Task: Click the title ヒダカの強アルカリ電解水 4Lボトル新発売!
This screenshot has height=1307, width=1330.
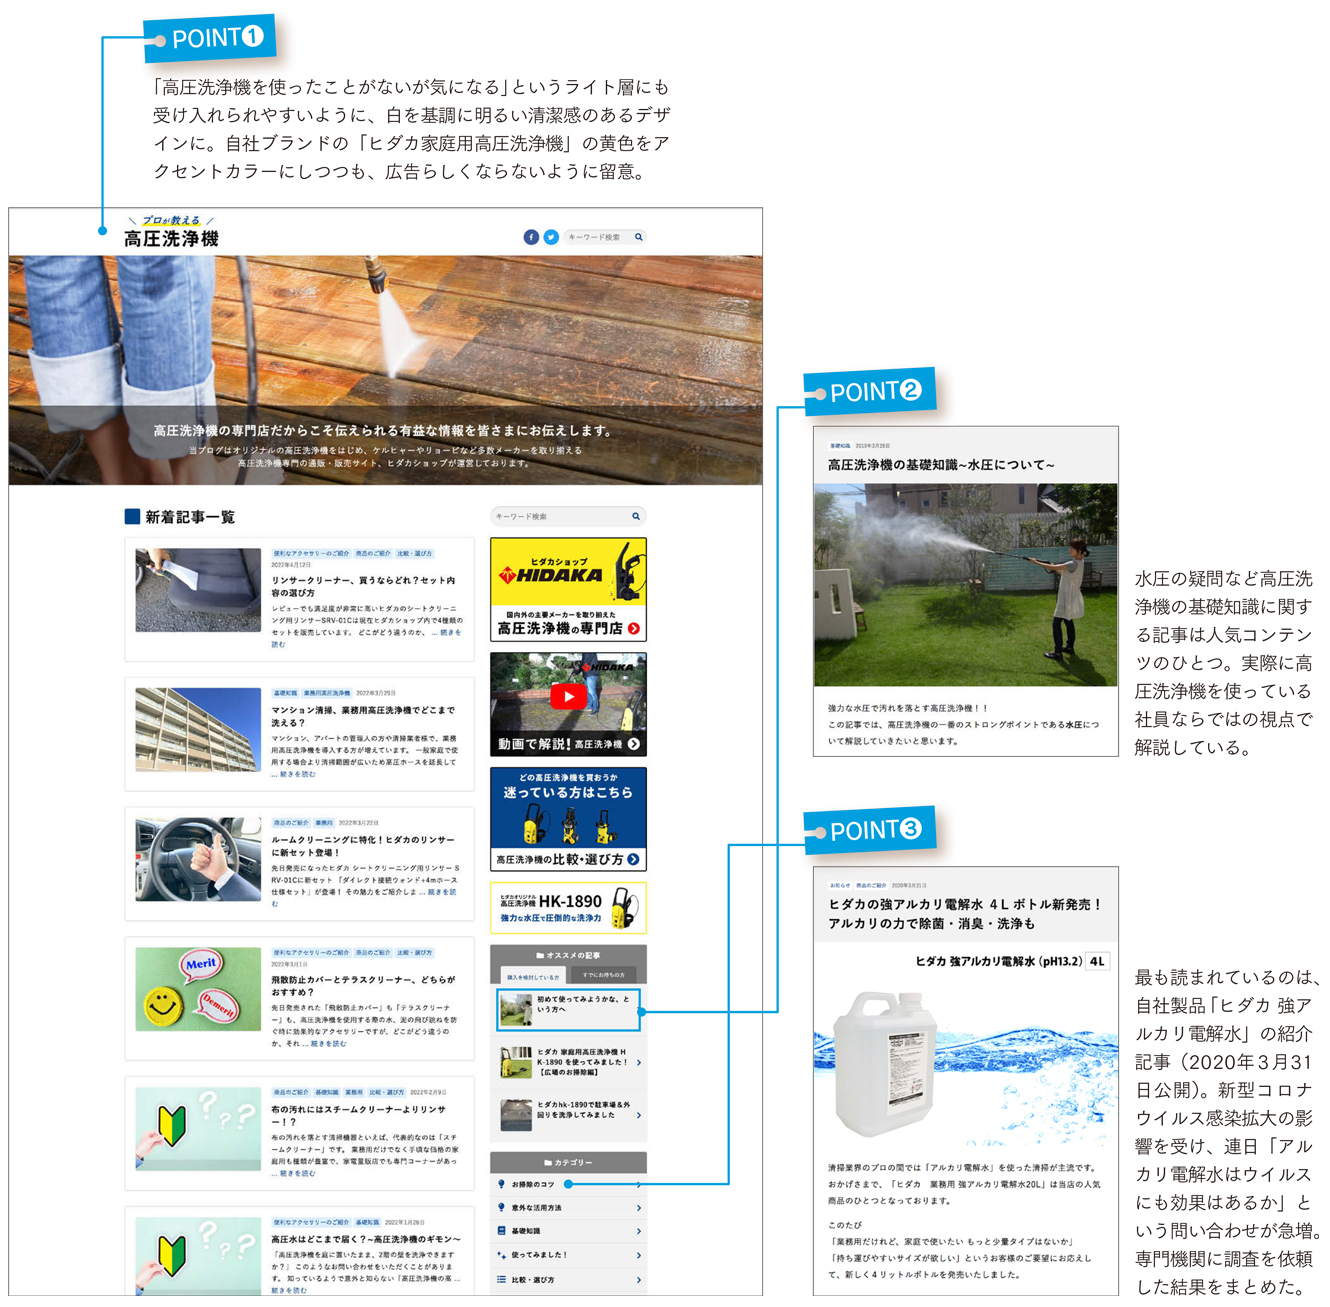Action: [x=964, y=913]
